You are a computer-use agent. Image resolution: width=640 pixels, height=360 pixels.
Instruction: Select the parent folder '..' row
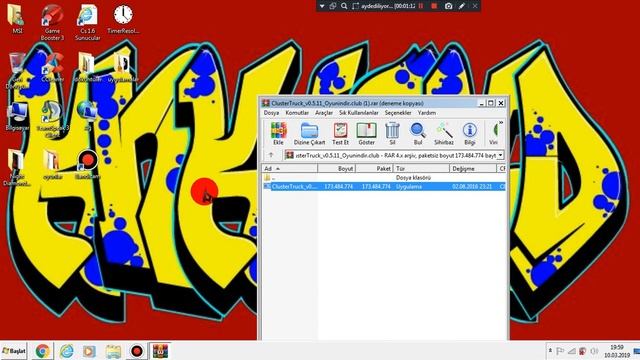383,178
